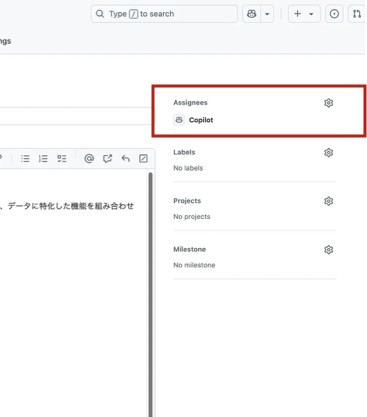Click the plus create new button
This screenshot has width=367, height=417.
pyautogui.click(x=297, y=14)
